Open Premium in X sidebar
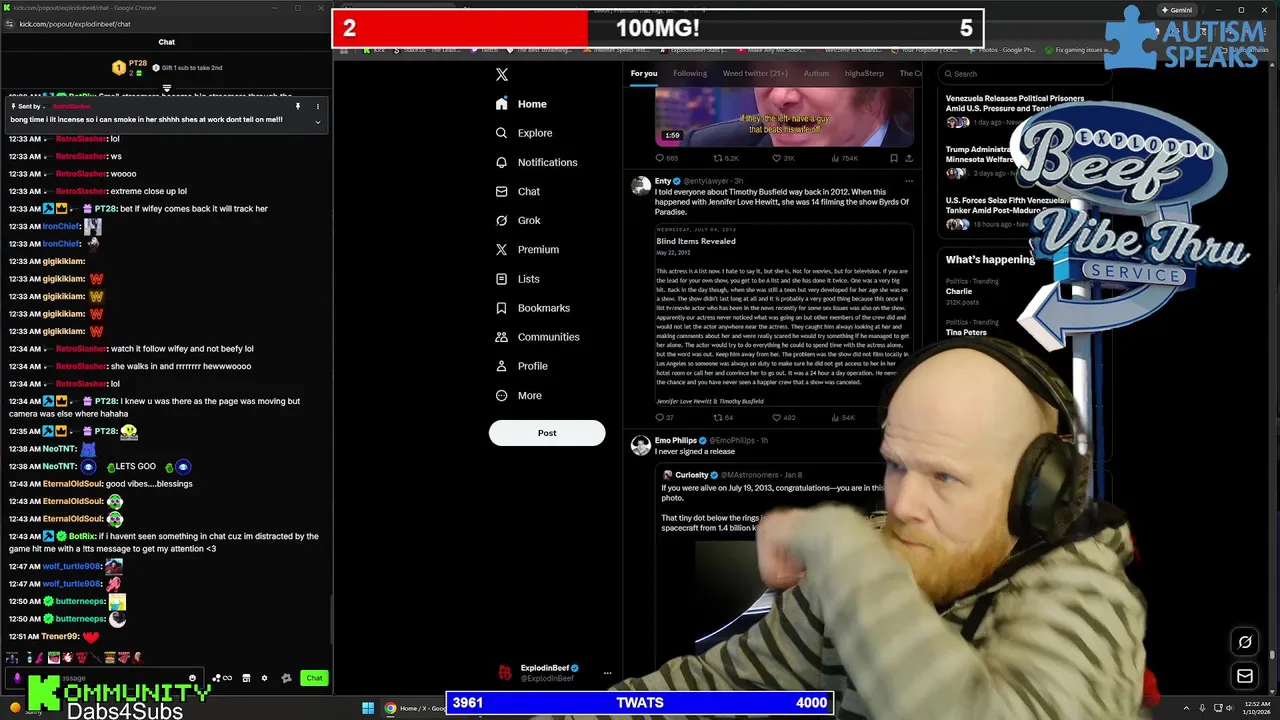The width and height of the screenshot is (1280, 720). (x=527, y=249)
